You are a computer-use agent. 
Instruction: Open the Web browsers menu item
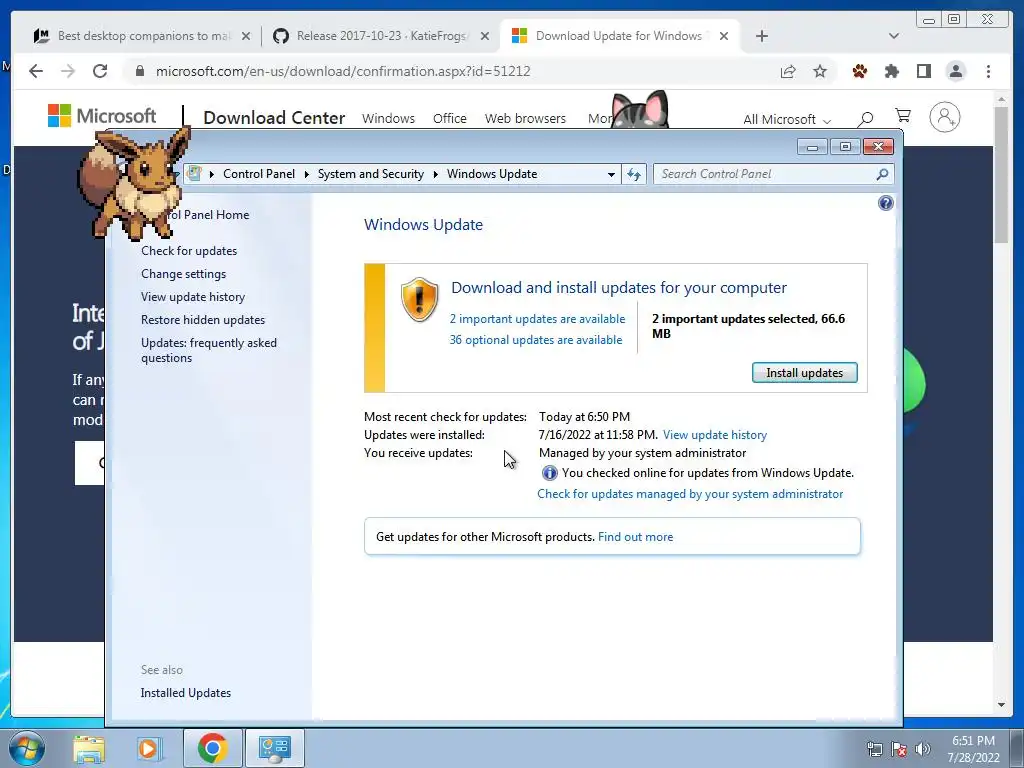(525, 119)
